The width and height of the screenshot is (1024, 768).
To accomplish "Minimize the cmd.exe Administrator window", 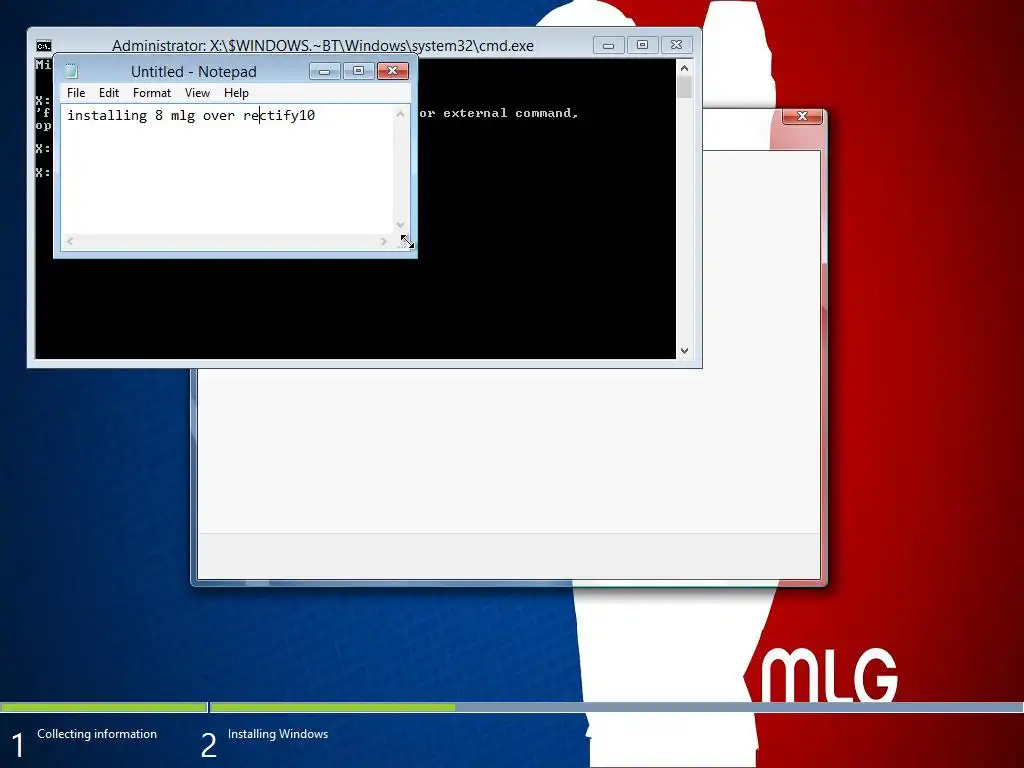I will click(x=609, y=45).
